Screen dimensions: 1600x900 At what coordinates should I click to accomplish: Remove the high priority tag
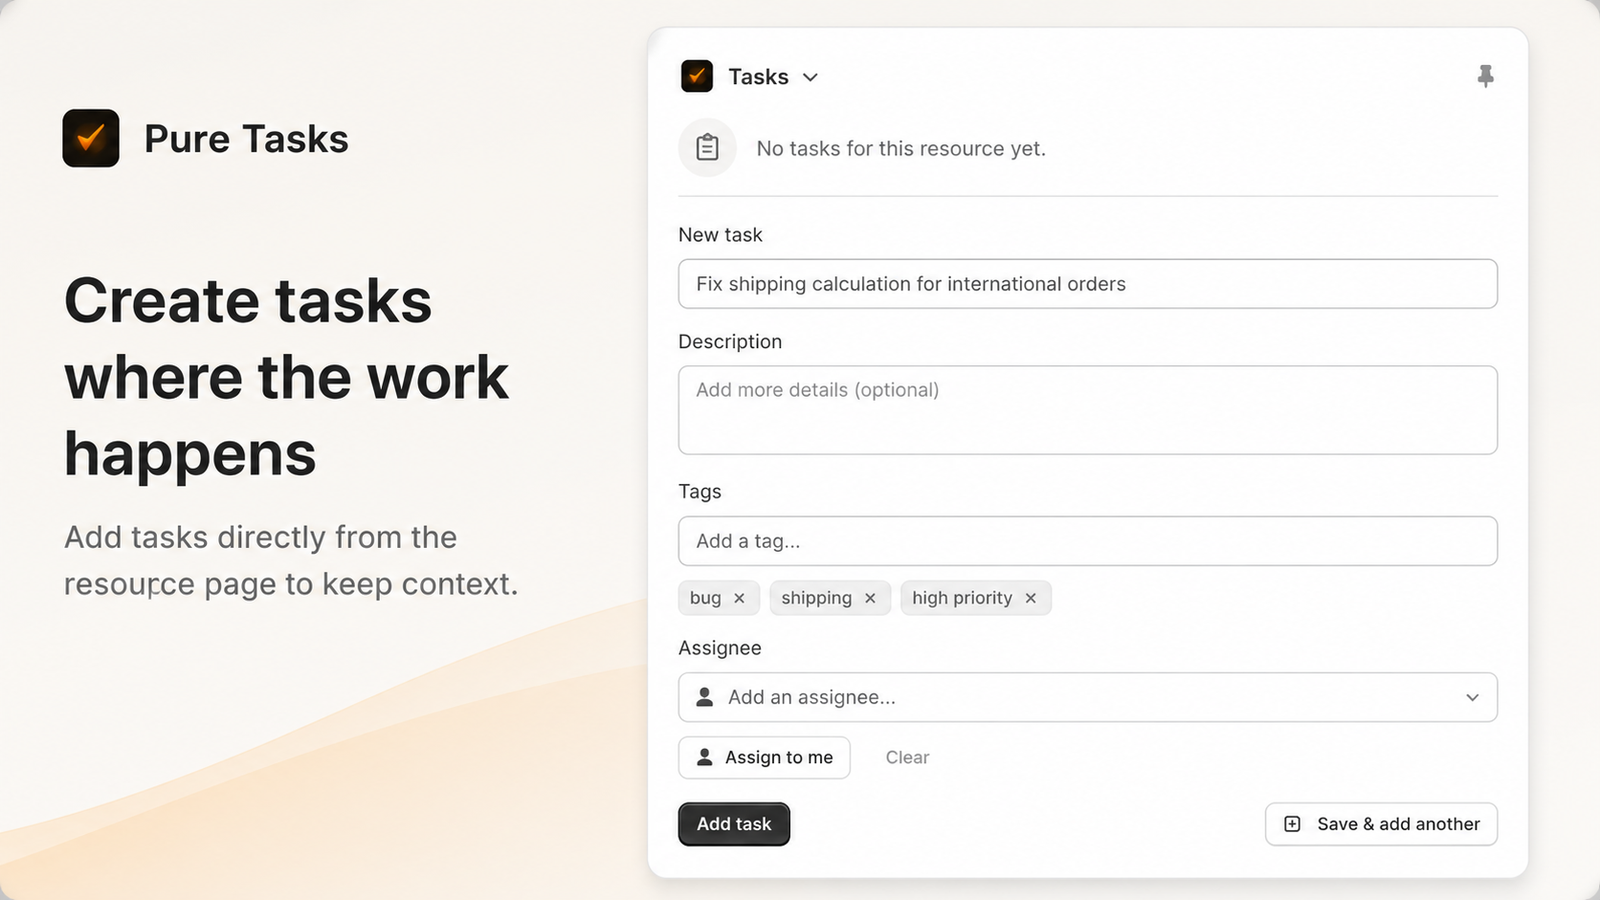click(x=1030, y=598)
